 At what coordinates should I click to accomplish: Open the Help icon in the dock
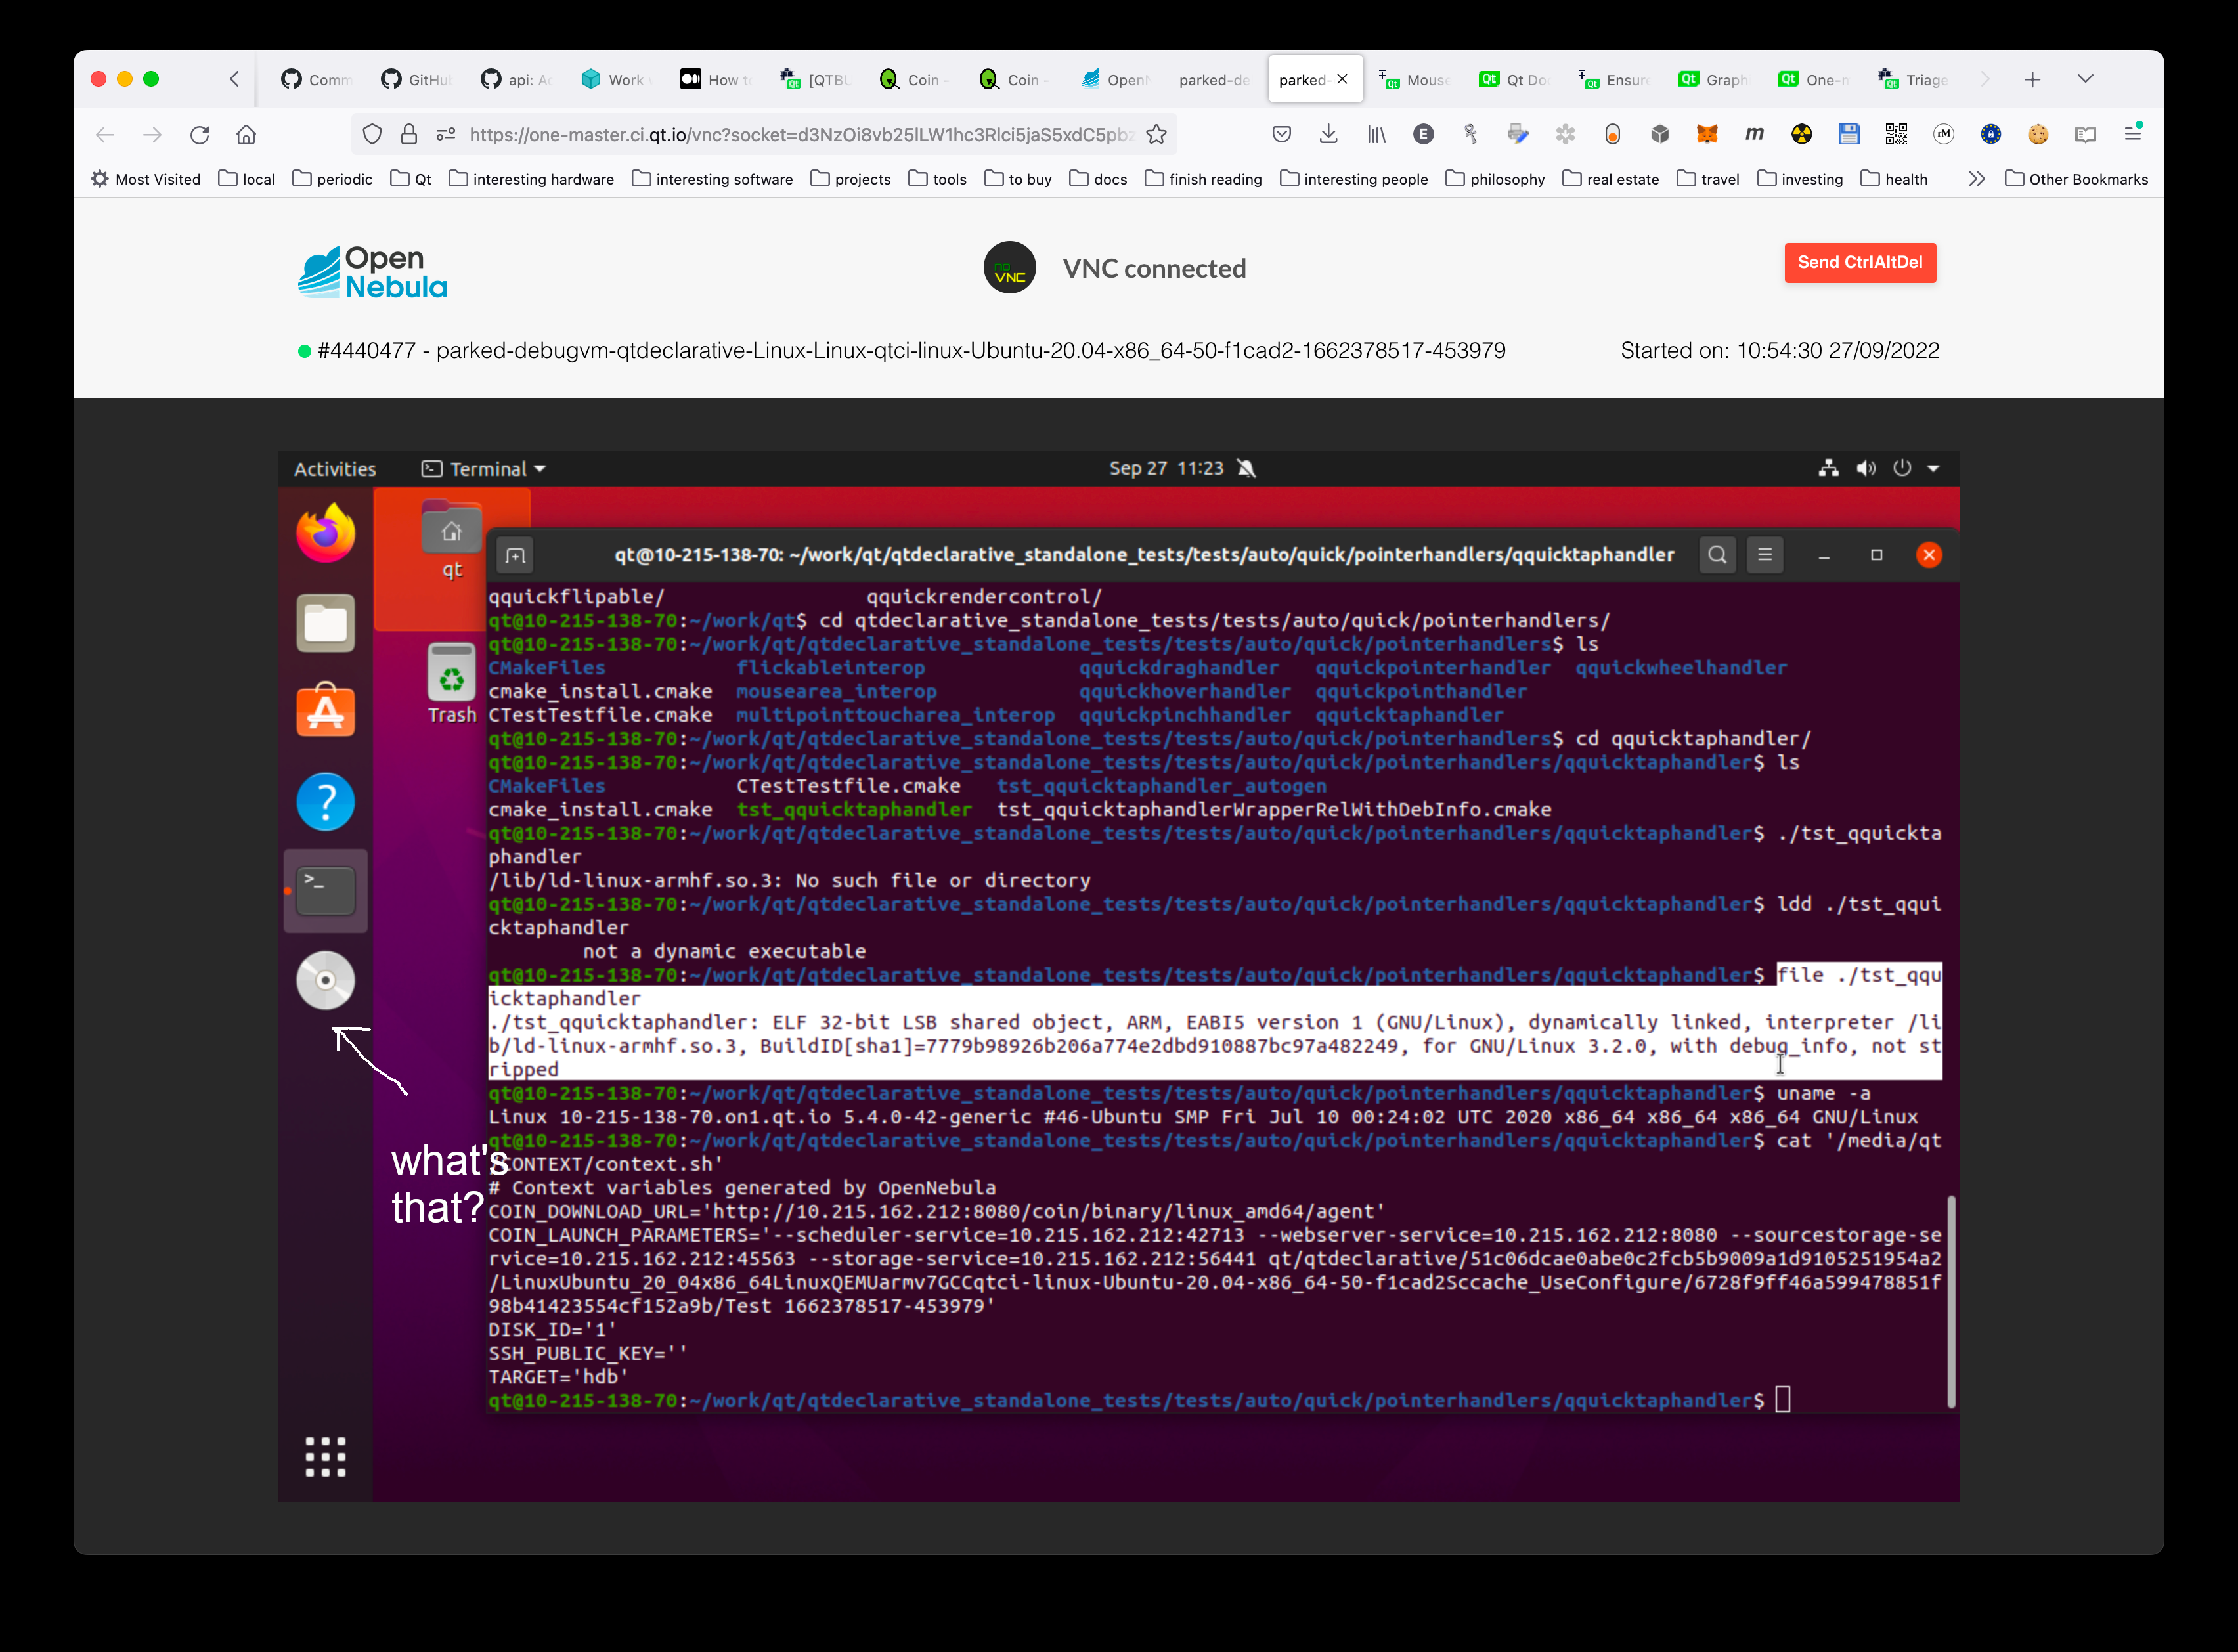(x=325, y=801)
